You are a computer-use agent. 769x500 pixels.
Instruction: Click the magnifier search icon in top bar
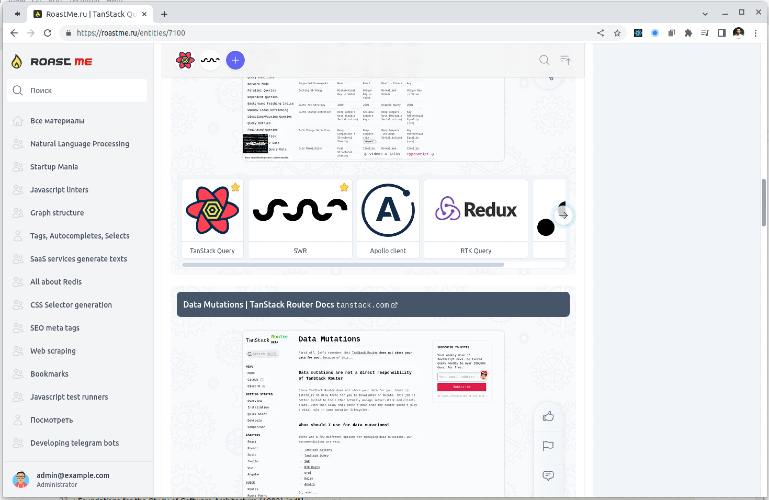pos(544,60)
